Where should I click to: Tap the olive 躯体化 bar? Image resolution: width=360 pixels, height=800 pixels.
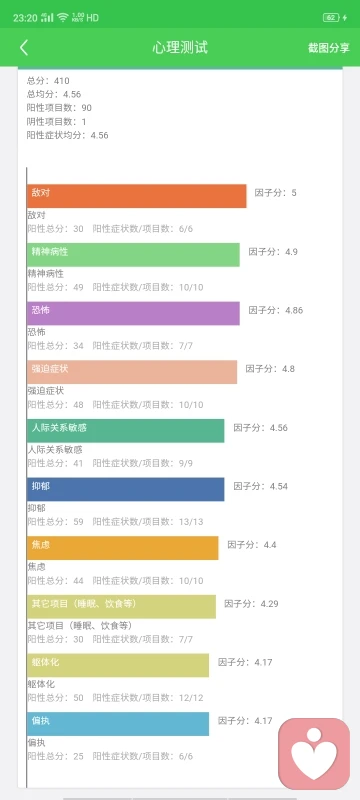point(118,665)
